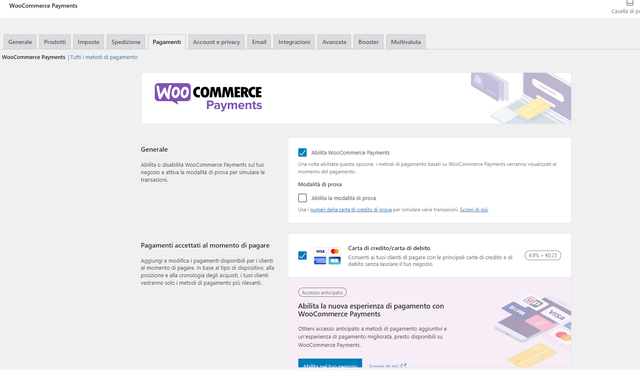Screen dimensions: 640x370
Task: Click the WooCommerce Payments sub-navigation item
Action: click(x=33, y=57)
